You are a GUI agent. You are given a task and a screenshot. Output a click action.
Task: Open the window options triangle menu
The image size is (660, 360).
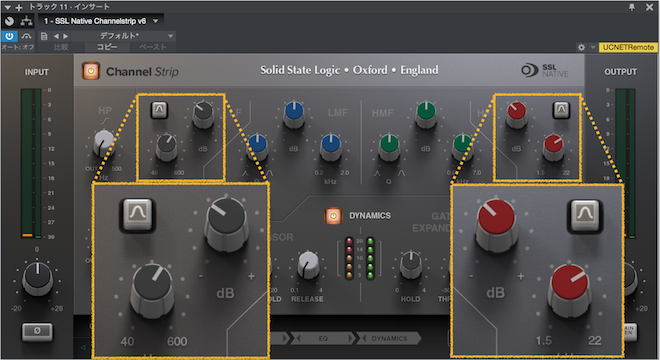coord(8,7)
